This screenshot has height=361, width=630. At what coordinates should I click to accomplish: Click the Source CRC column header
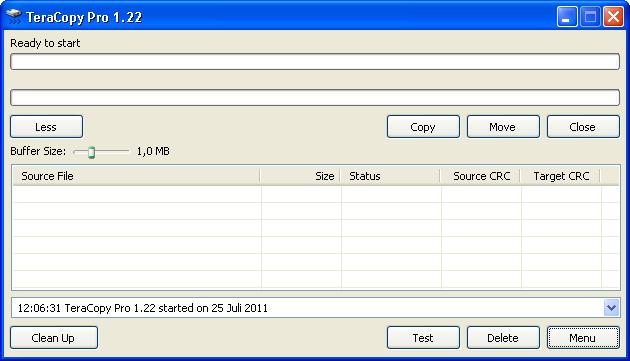click(480, 176)
